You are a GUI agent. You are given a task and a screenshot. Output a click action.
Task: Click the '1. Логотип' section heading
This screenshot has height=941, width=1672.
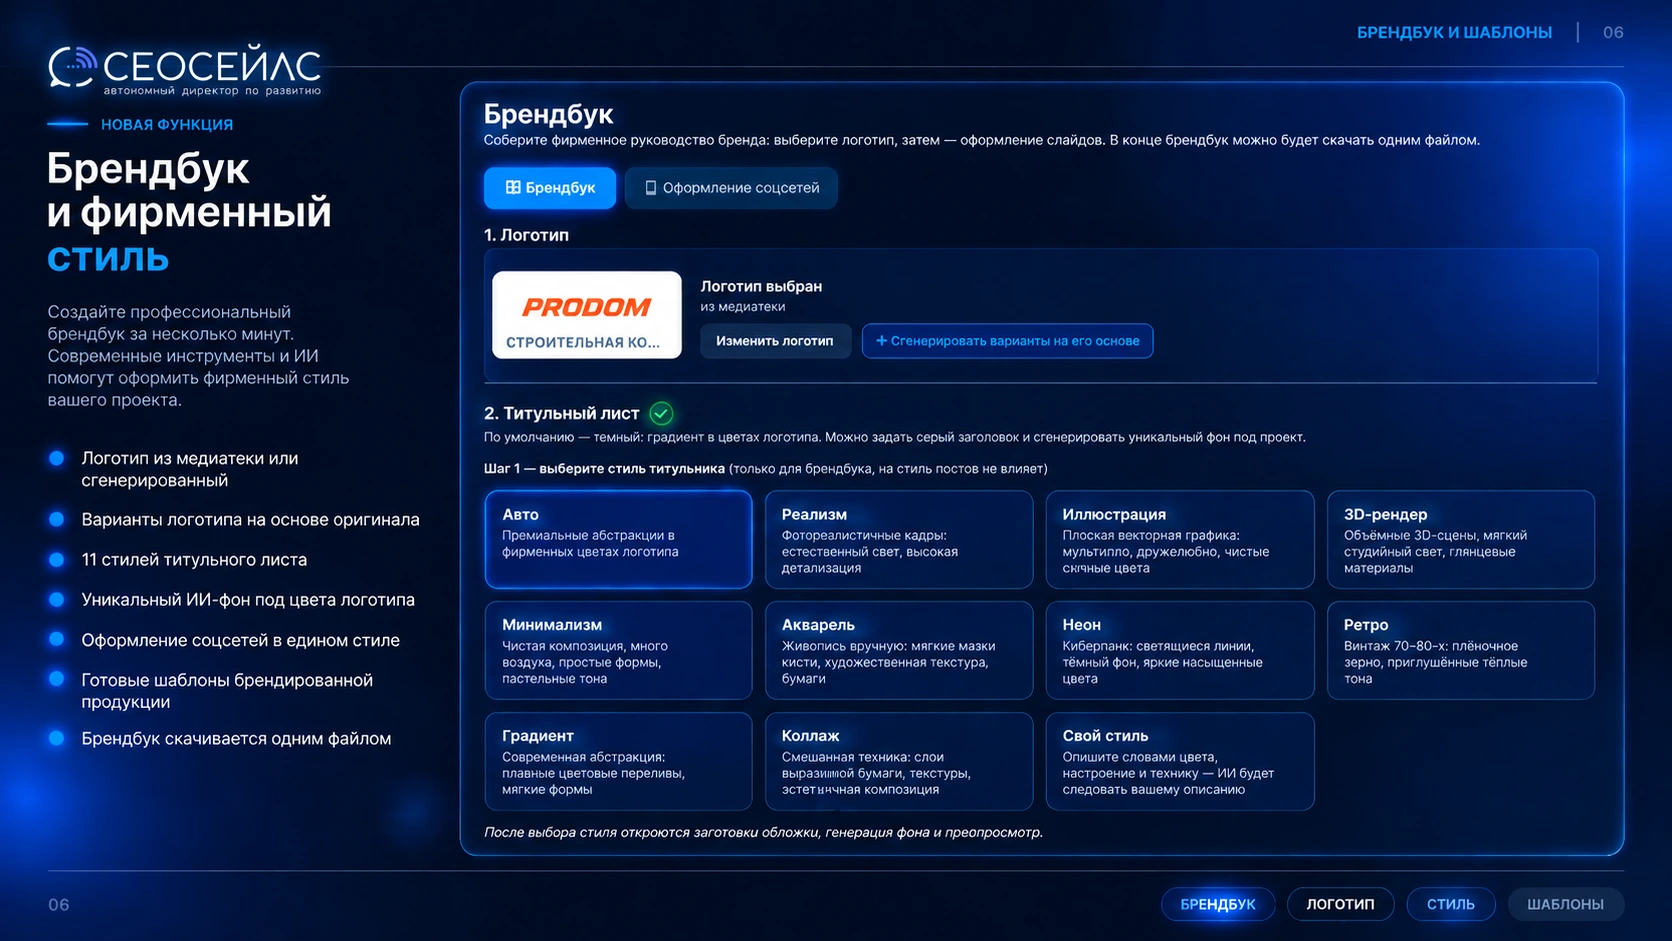[526, 235]
